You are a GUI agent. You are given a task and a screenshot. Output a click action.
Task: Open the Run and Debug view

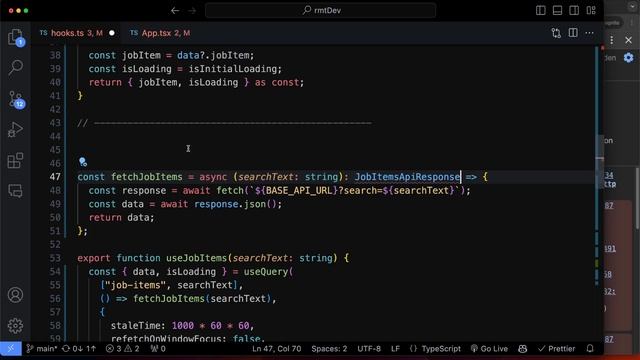[x=15, y=130]
